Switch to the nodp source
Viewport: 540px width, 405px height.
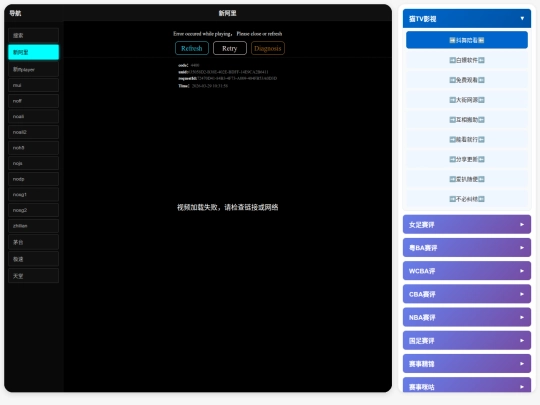click(x=33, y=179)
